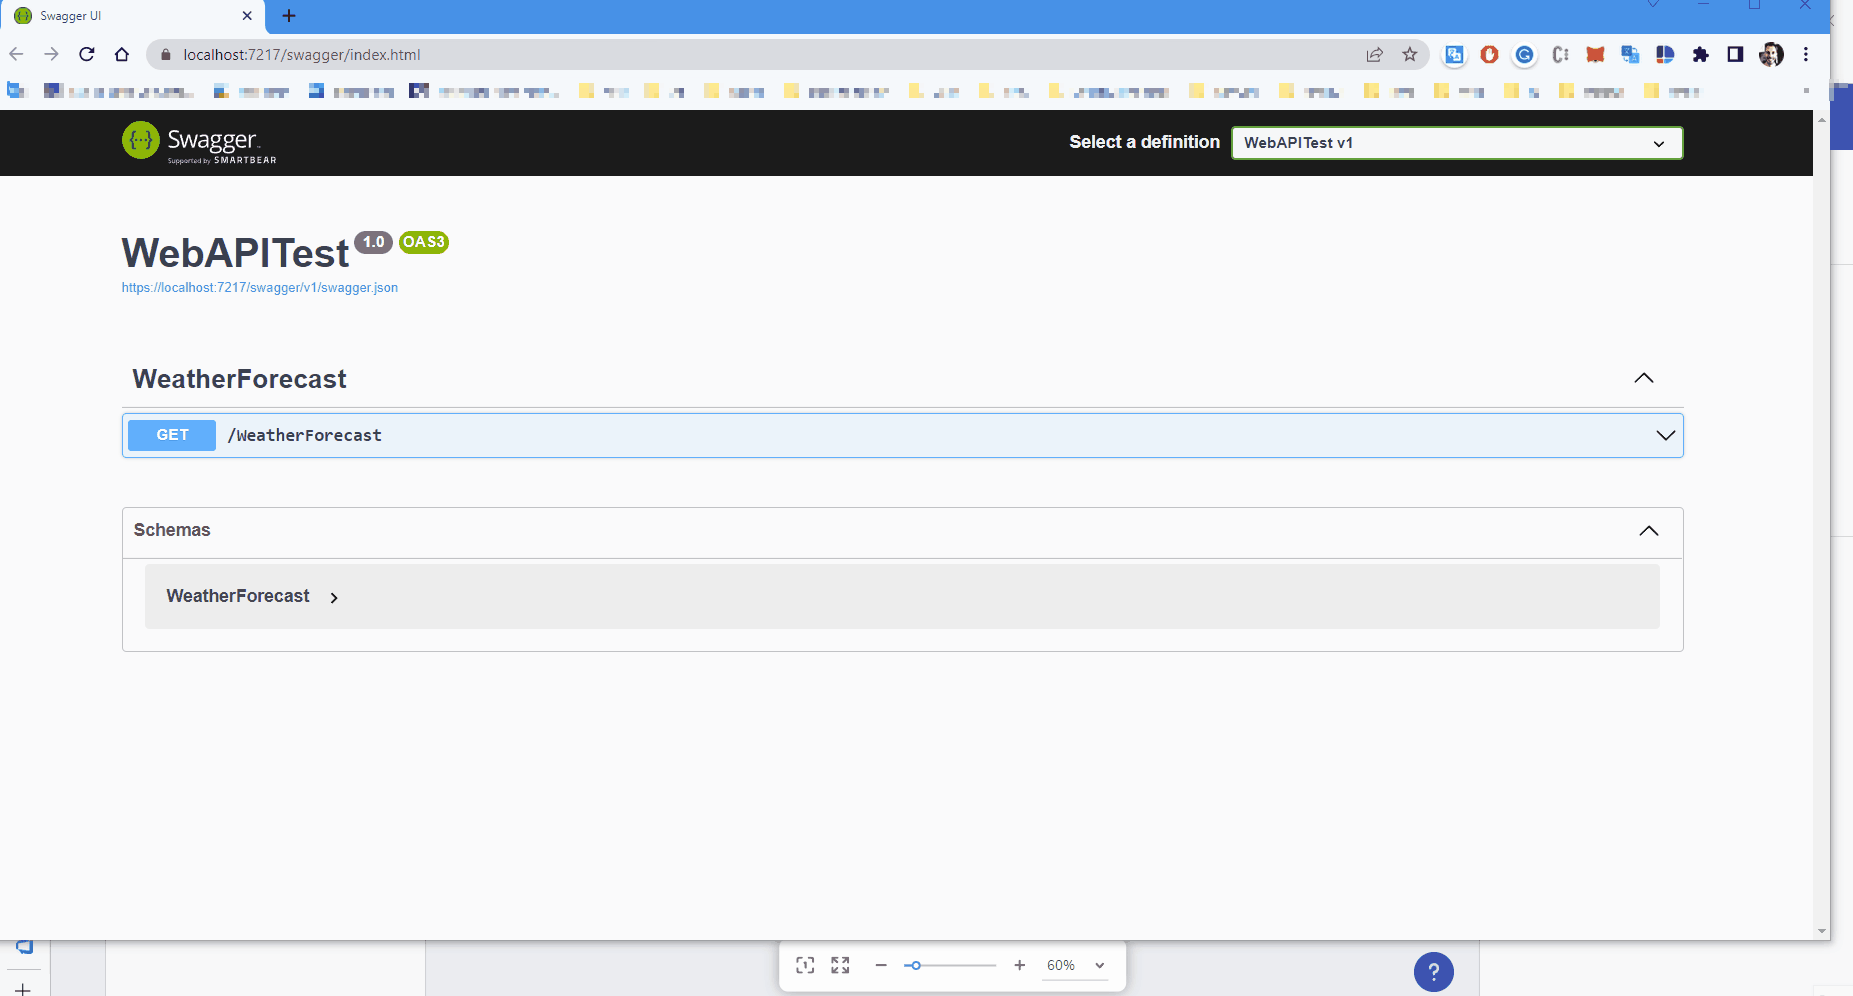Expand the WeatherForecast schema model
The height and width of the screenshot is (996, 1853).
(334, 598)
